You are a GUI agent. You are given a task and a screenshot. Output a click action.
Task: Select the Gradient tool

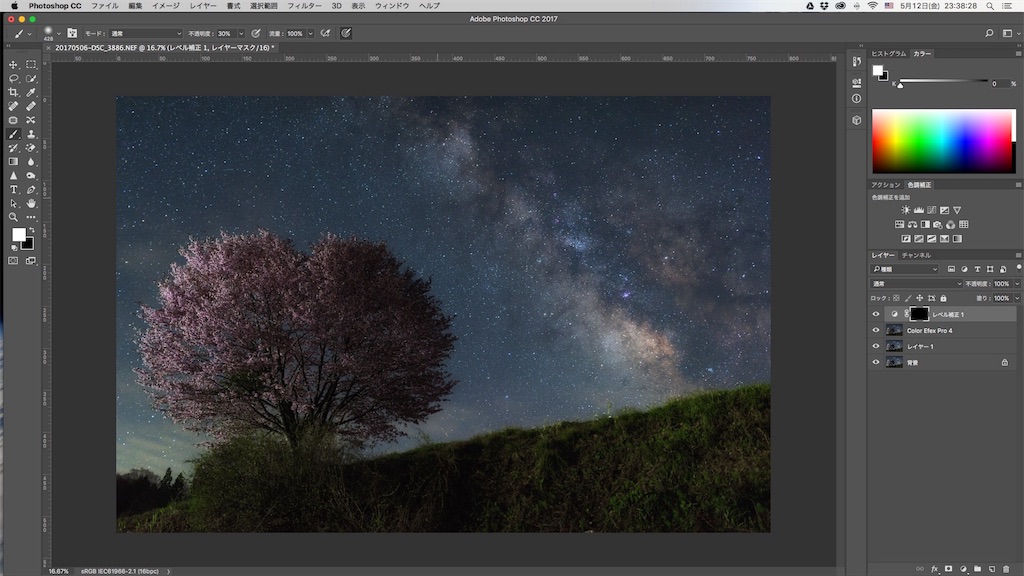[x=13, y=161]
